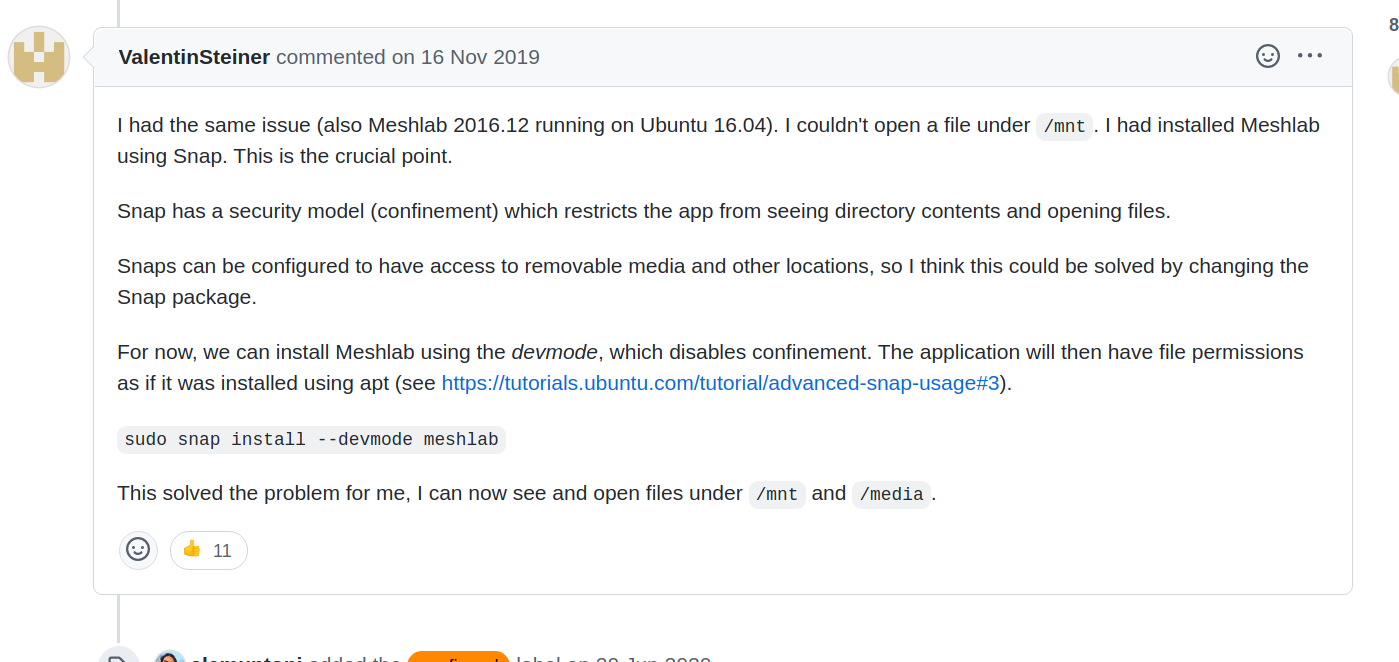Click the smiley reaction button below comment
This screenshot has height=662, width=1399.
point(138,550)
